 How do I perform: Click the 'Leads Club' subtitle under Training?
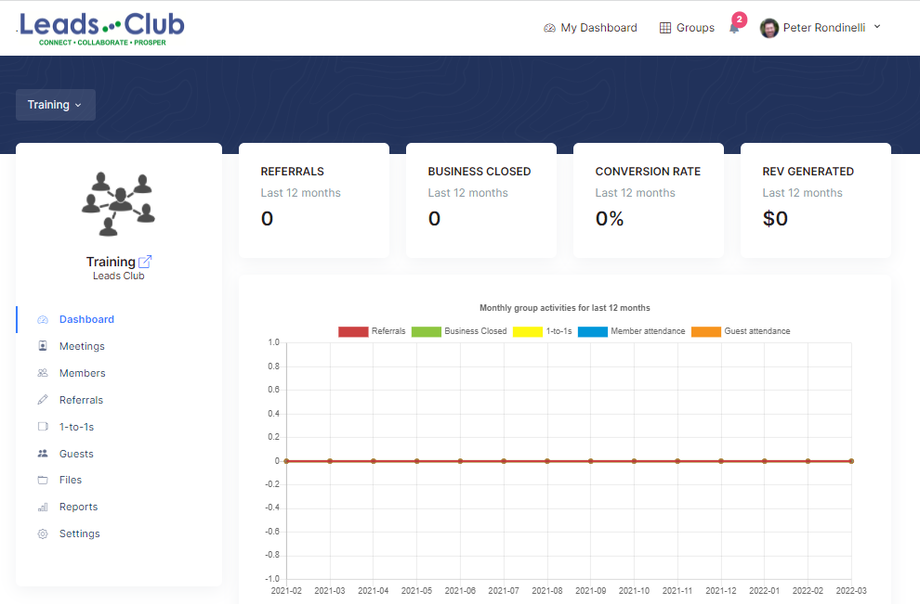click(119, 276)
